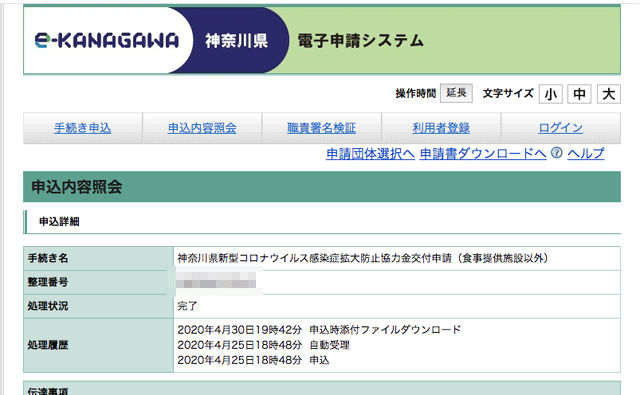Image resolution: width=640 pixels, height=395 pixels.
Task: Set font size to medium (中)
Action: coord(579,94)
